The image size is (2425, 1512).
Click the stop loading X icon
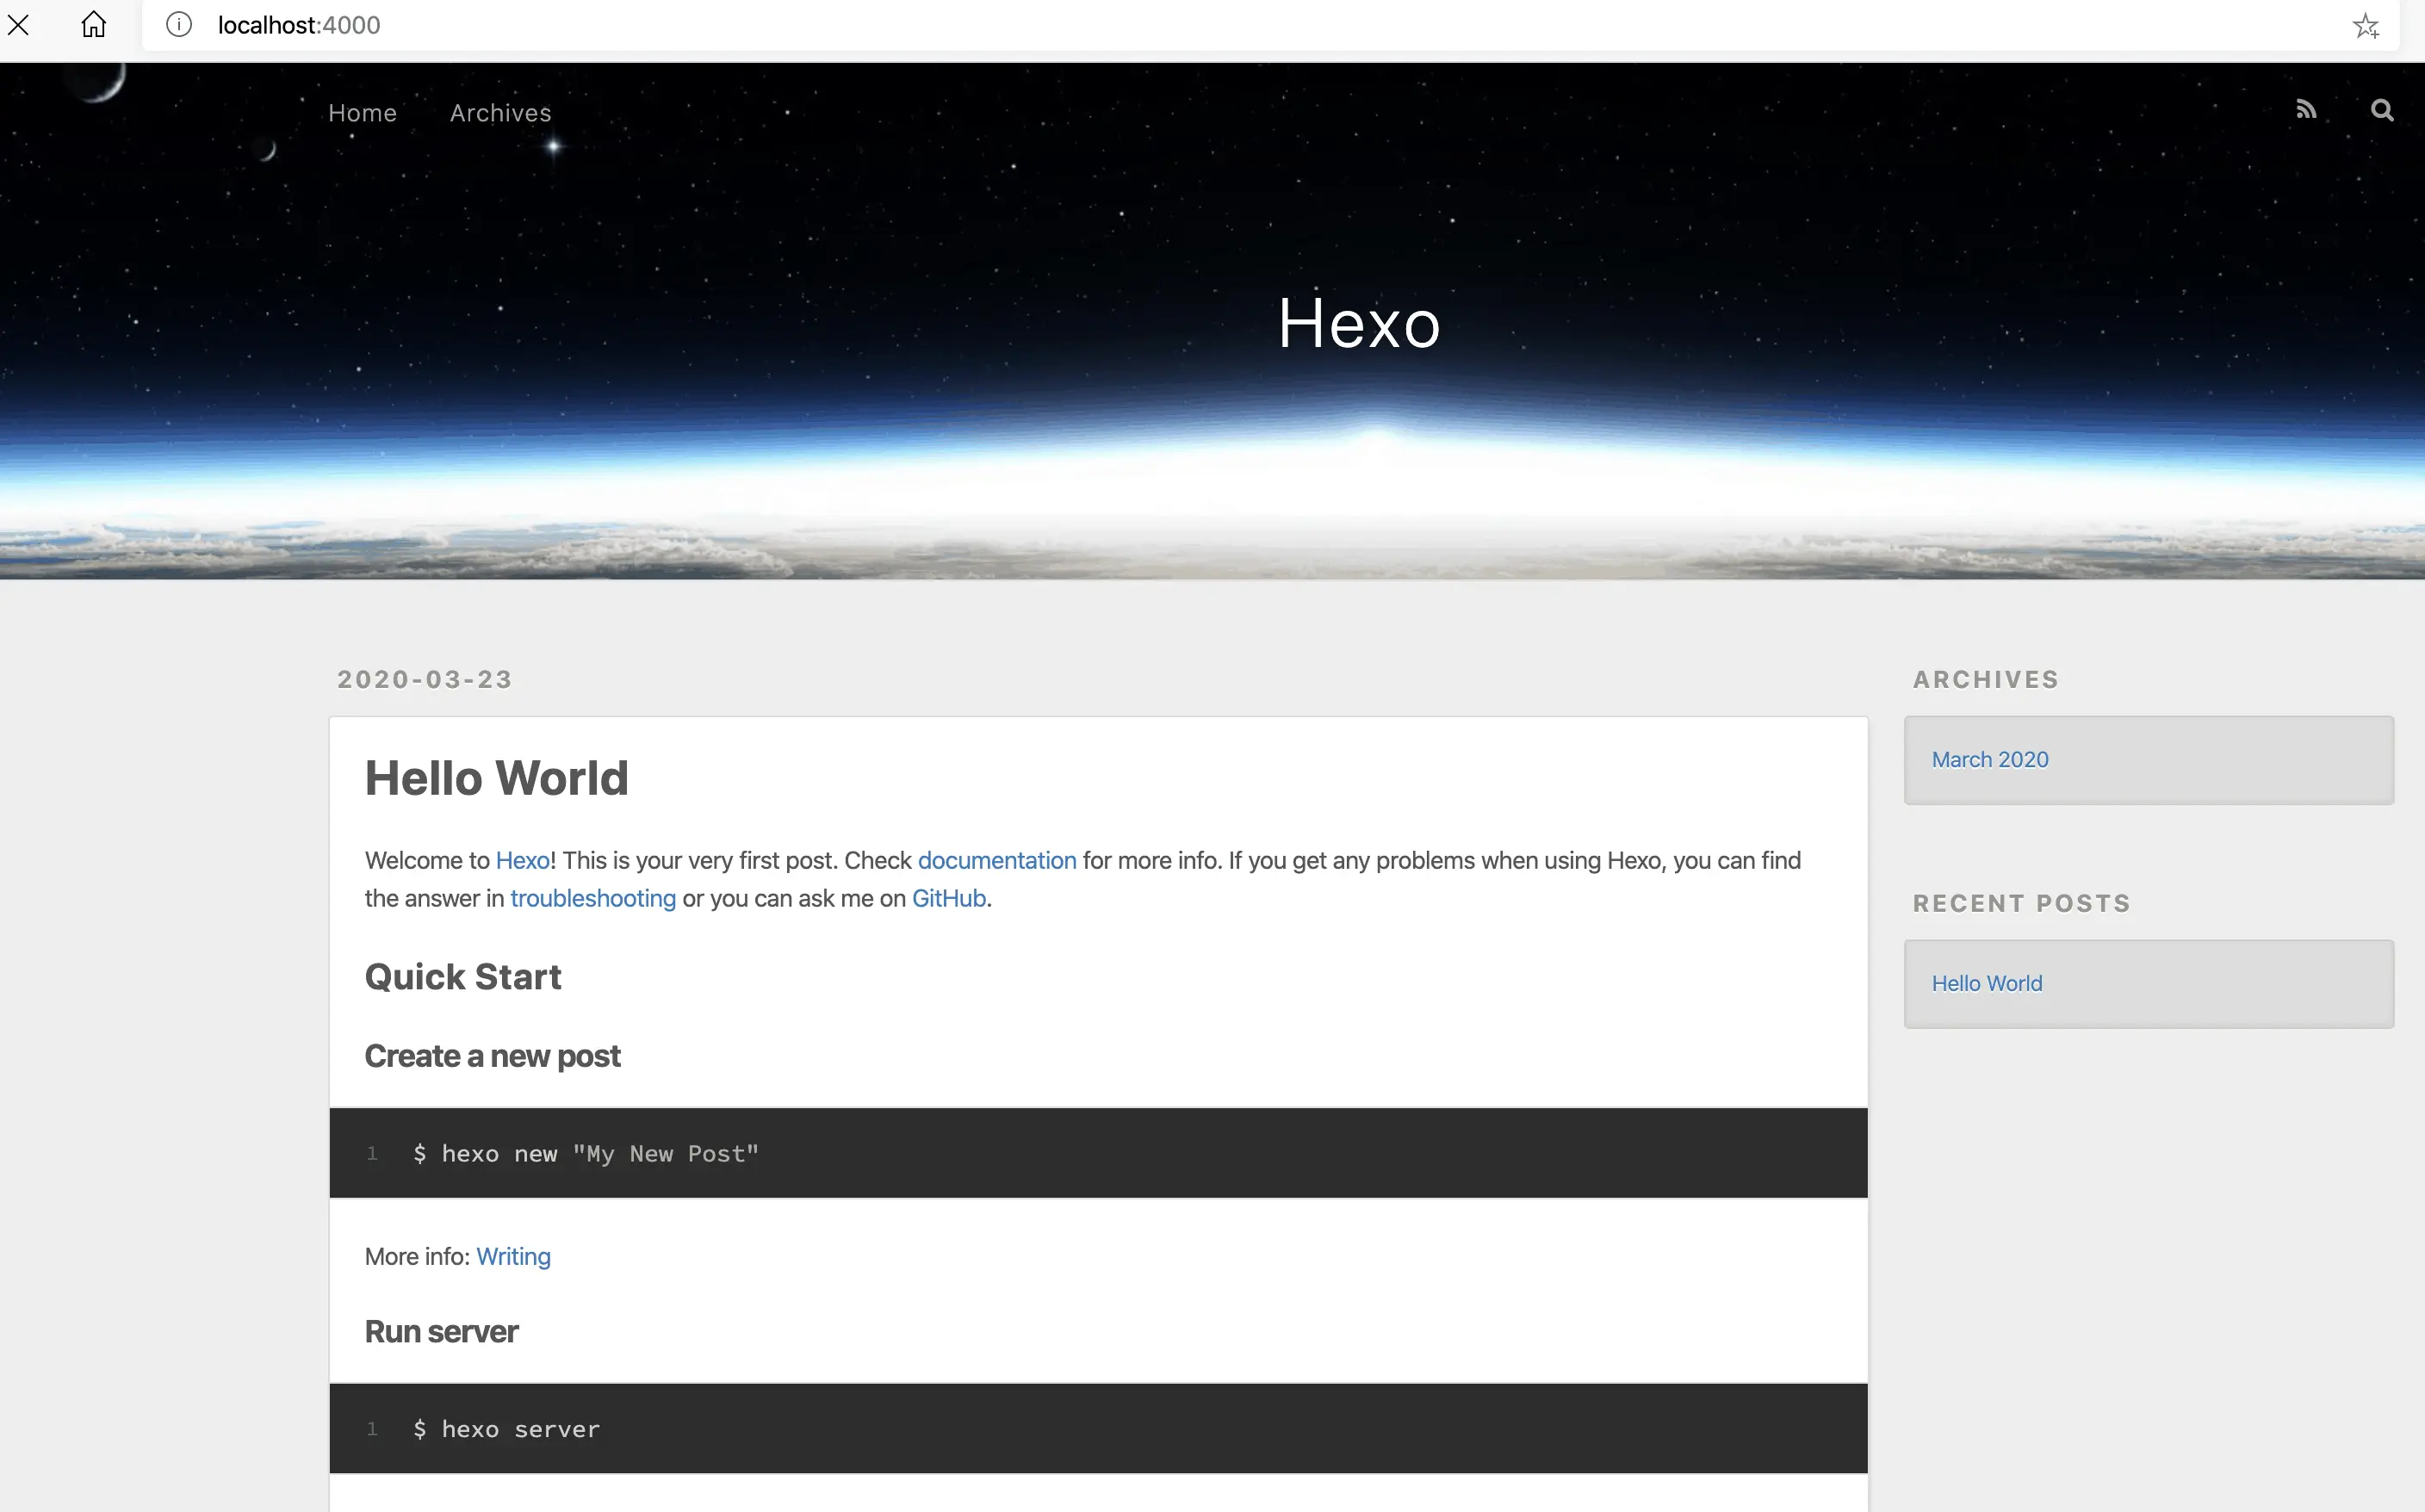[18, 25]
